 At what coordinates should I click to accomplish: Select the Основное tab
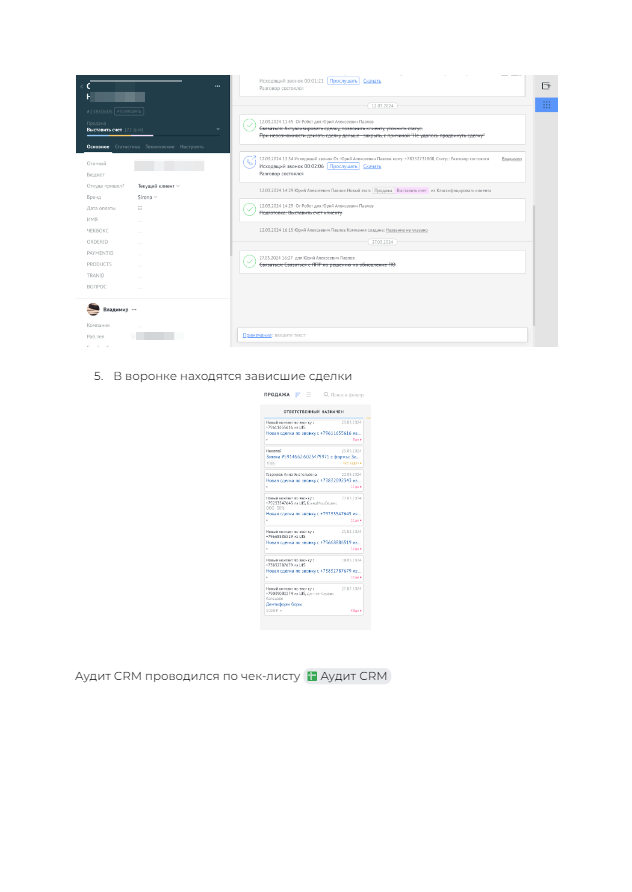coord(98,147)
